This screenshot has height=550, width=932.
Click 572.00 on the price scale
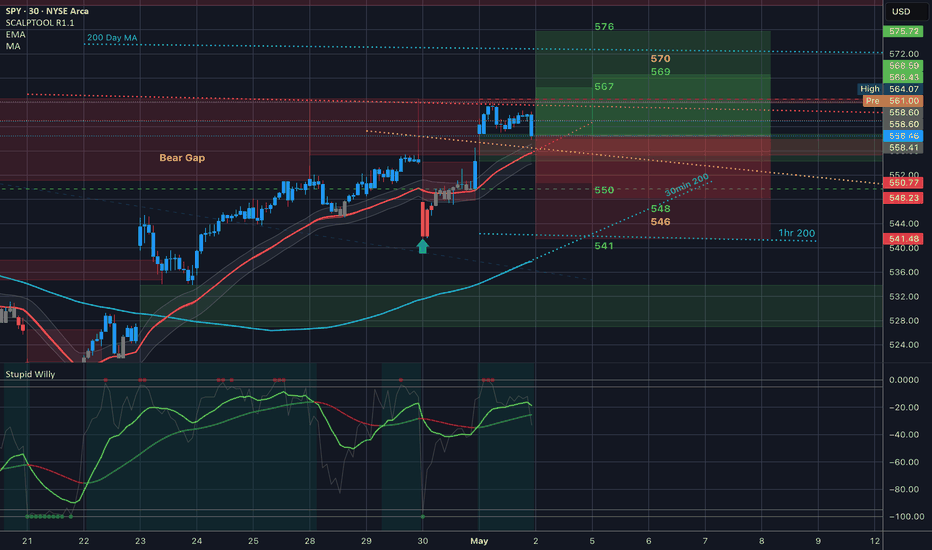[903, 54]
